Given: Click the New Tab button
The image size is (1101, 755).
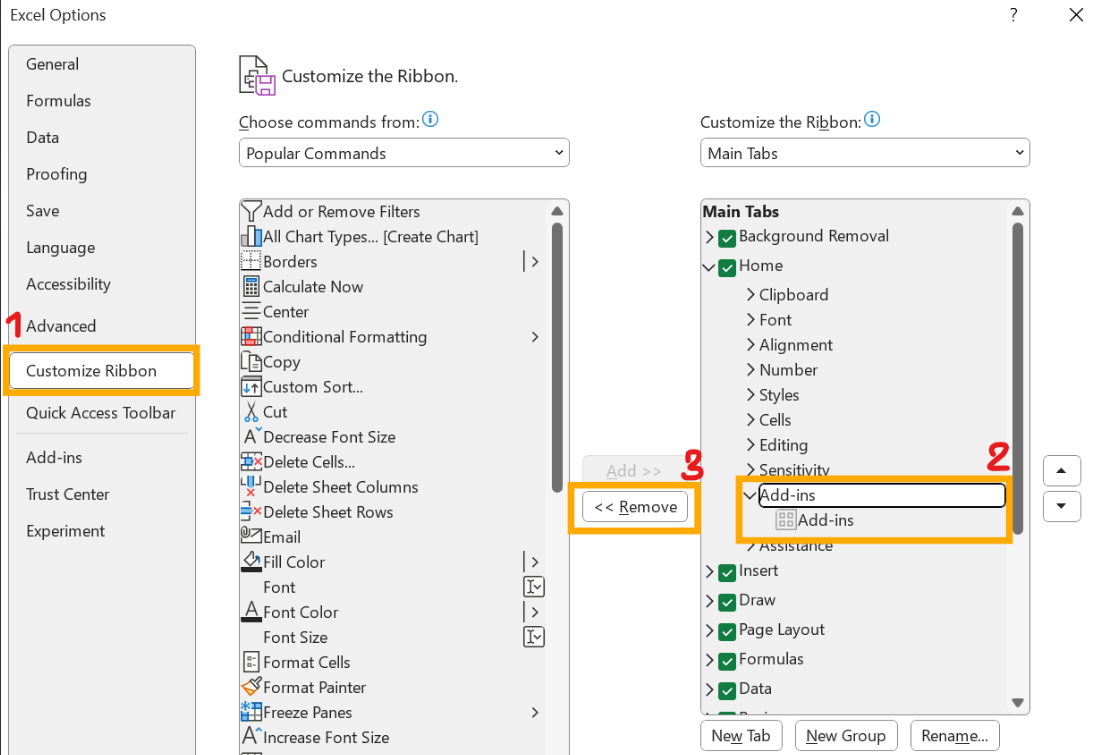Looking at the screenshot, I should pos(741,735).
